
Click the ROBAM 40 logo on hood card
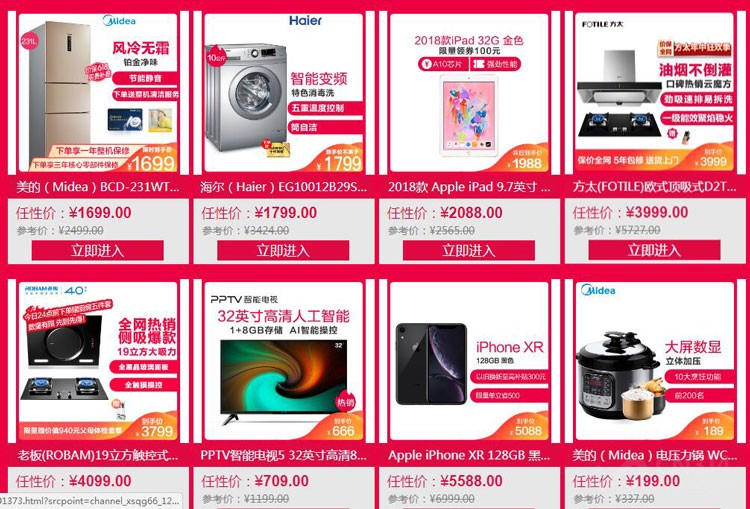coord(55,290)
